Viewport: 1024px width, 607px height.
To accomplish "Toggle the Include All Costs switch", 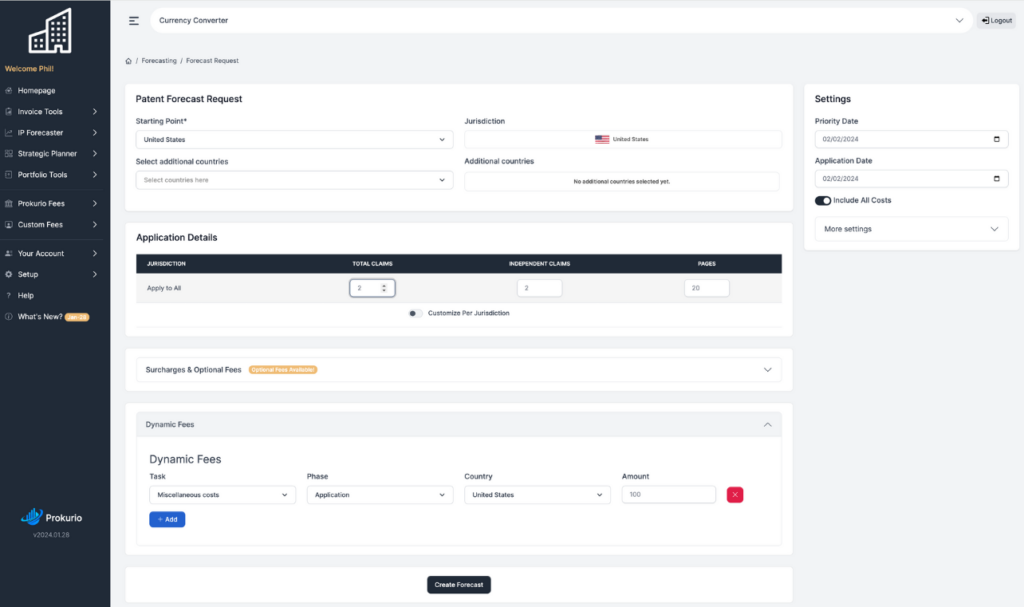I will coord(823,201).
